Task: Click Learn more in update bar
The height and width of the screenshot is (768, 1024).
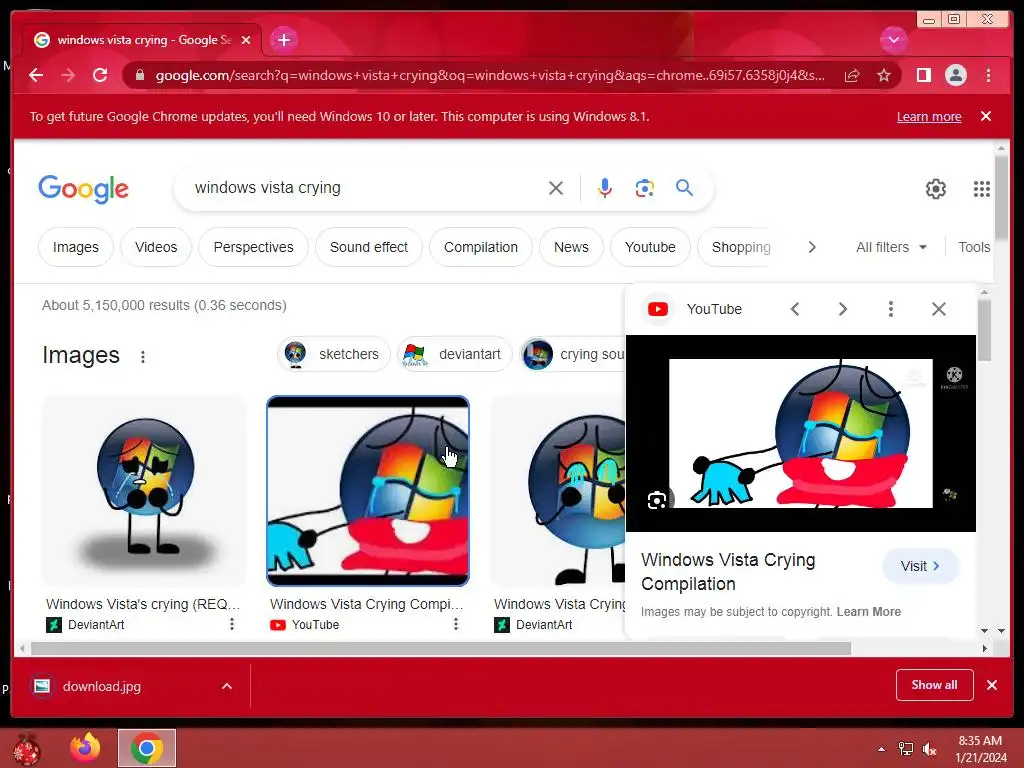Action: coord(929,117)
